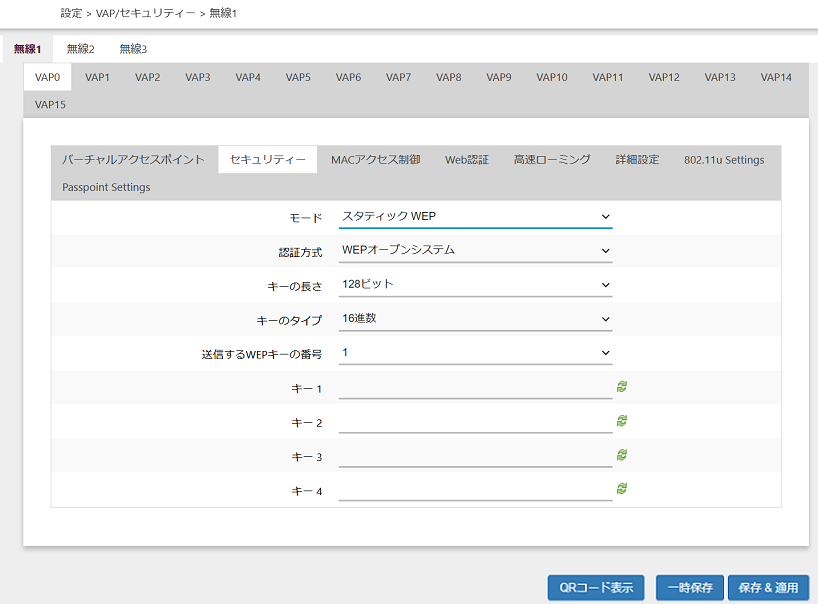
Task: Click the QRコード表示 button
Action: coord(596,588)
